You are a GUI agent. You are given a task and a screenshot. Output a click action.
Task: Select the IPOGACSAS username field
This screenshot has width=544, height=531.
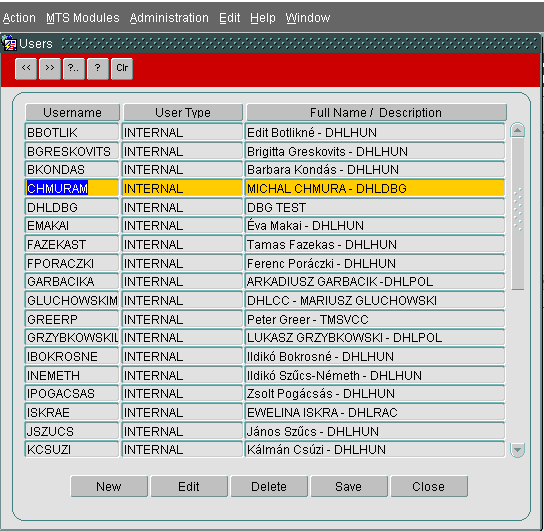click(x=72, y=394)
